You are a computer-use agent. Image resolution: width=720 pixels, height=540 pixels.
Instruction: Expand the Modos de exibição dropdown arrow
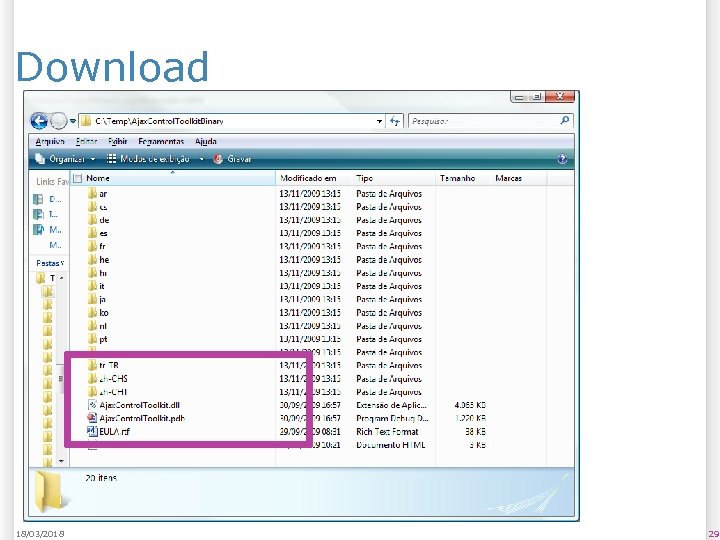tap(201, 159)
